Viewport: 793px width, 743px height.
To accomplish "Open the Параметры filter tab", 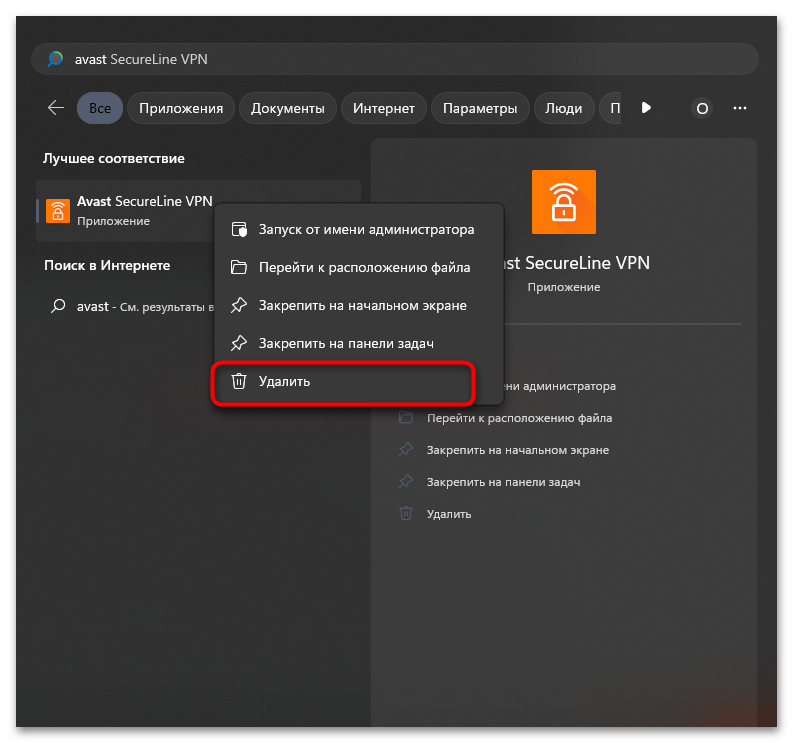I will [x=480, y=108].
